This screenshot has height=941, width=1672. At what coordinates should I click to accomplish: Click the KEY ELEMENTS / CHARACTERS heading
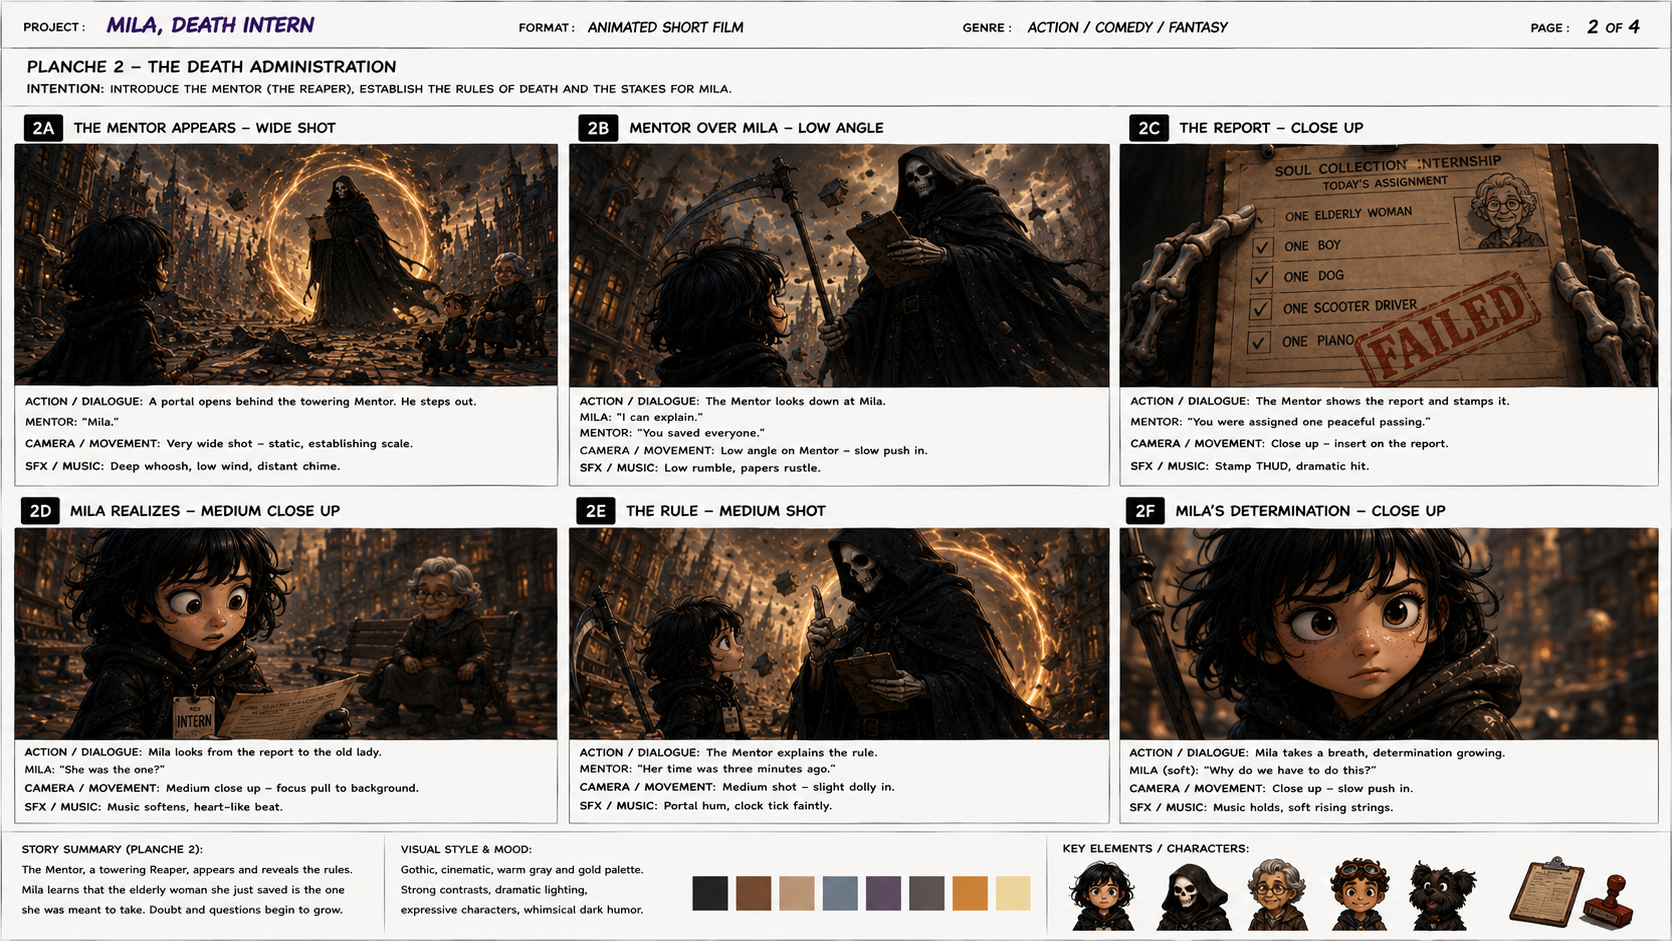pyautogui.click(x=1155, y=849)
